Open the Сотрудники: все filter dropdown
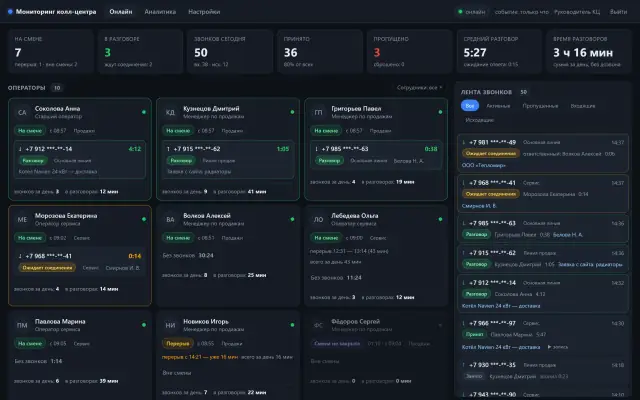640x400 pixels. [x=420, y=87]
